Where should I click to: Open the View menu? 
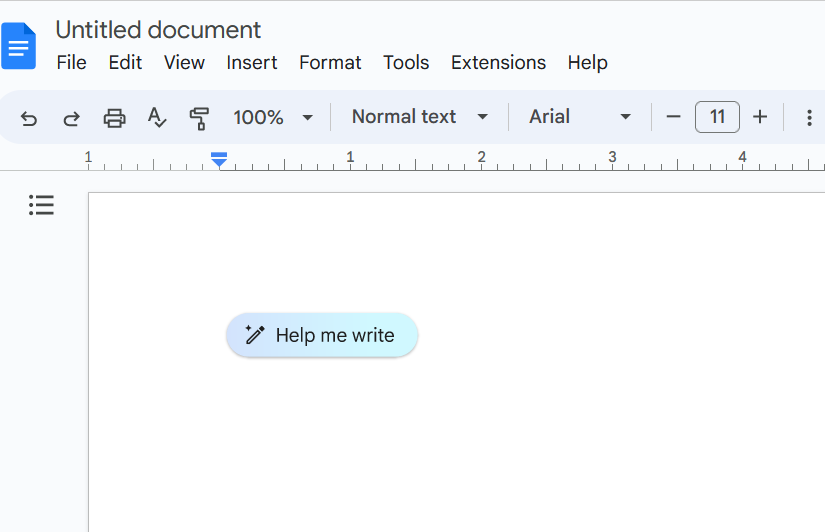pyautogui.click(x=184, y=63)
